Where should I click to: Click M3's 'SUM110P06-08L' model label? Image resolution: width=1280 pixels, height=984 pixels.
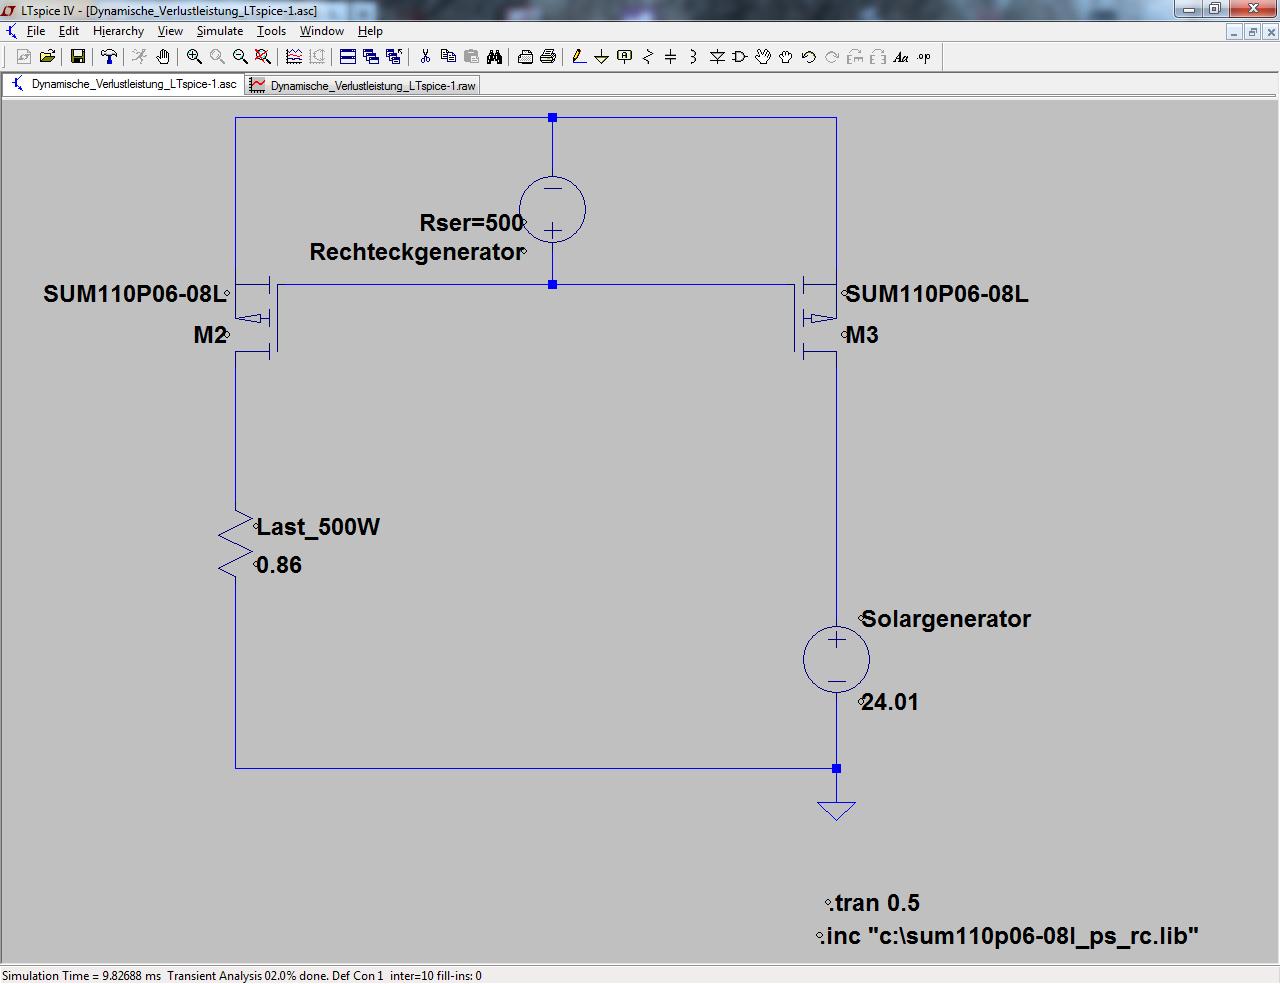tap(937, 294)
